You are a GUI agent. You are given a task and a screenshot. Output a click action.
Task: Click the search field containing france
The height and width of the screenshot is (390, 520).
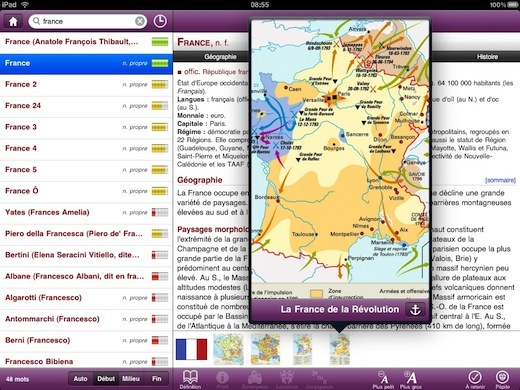pyautogui.click(x=88, y=21)
